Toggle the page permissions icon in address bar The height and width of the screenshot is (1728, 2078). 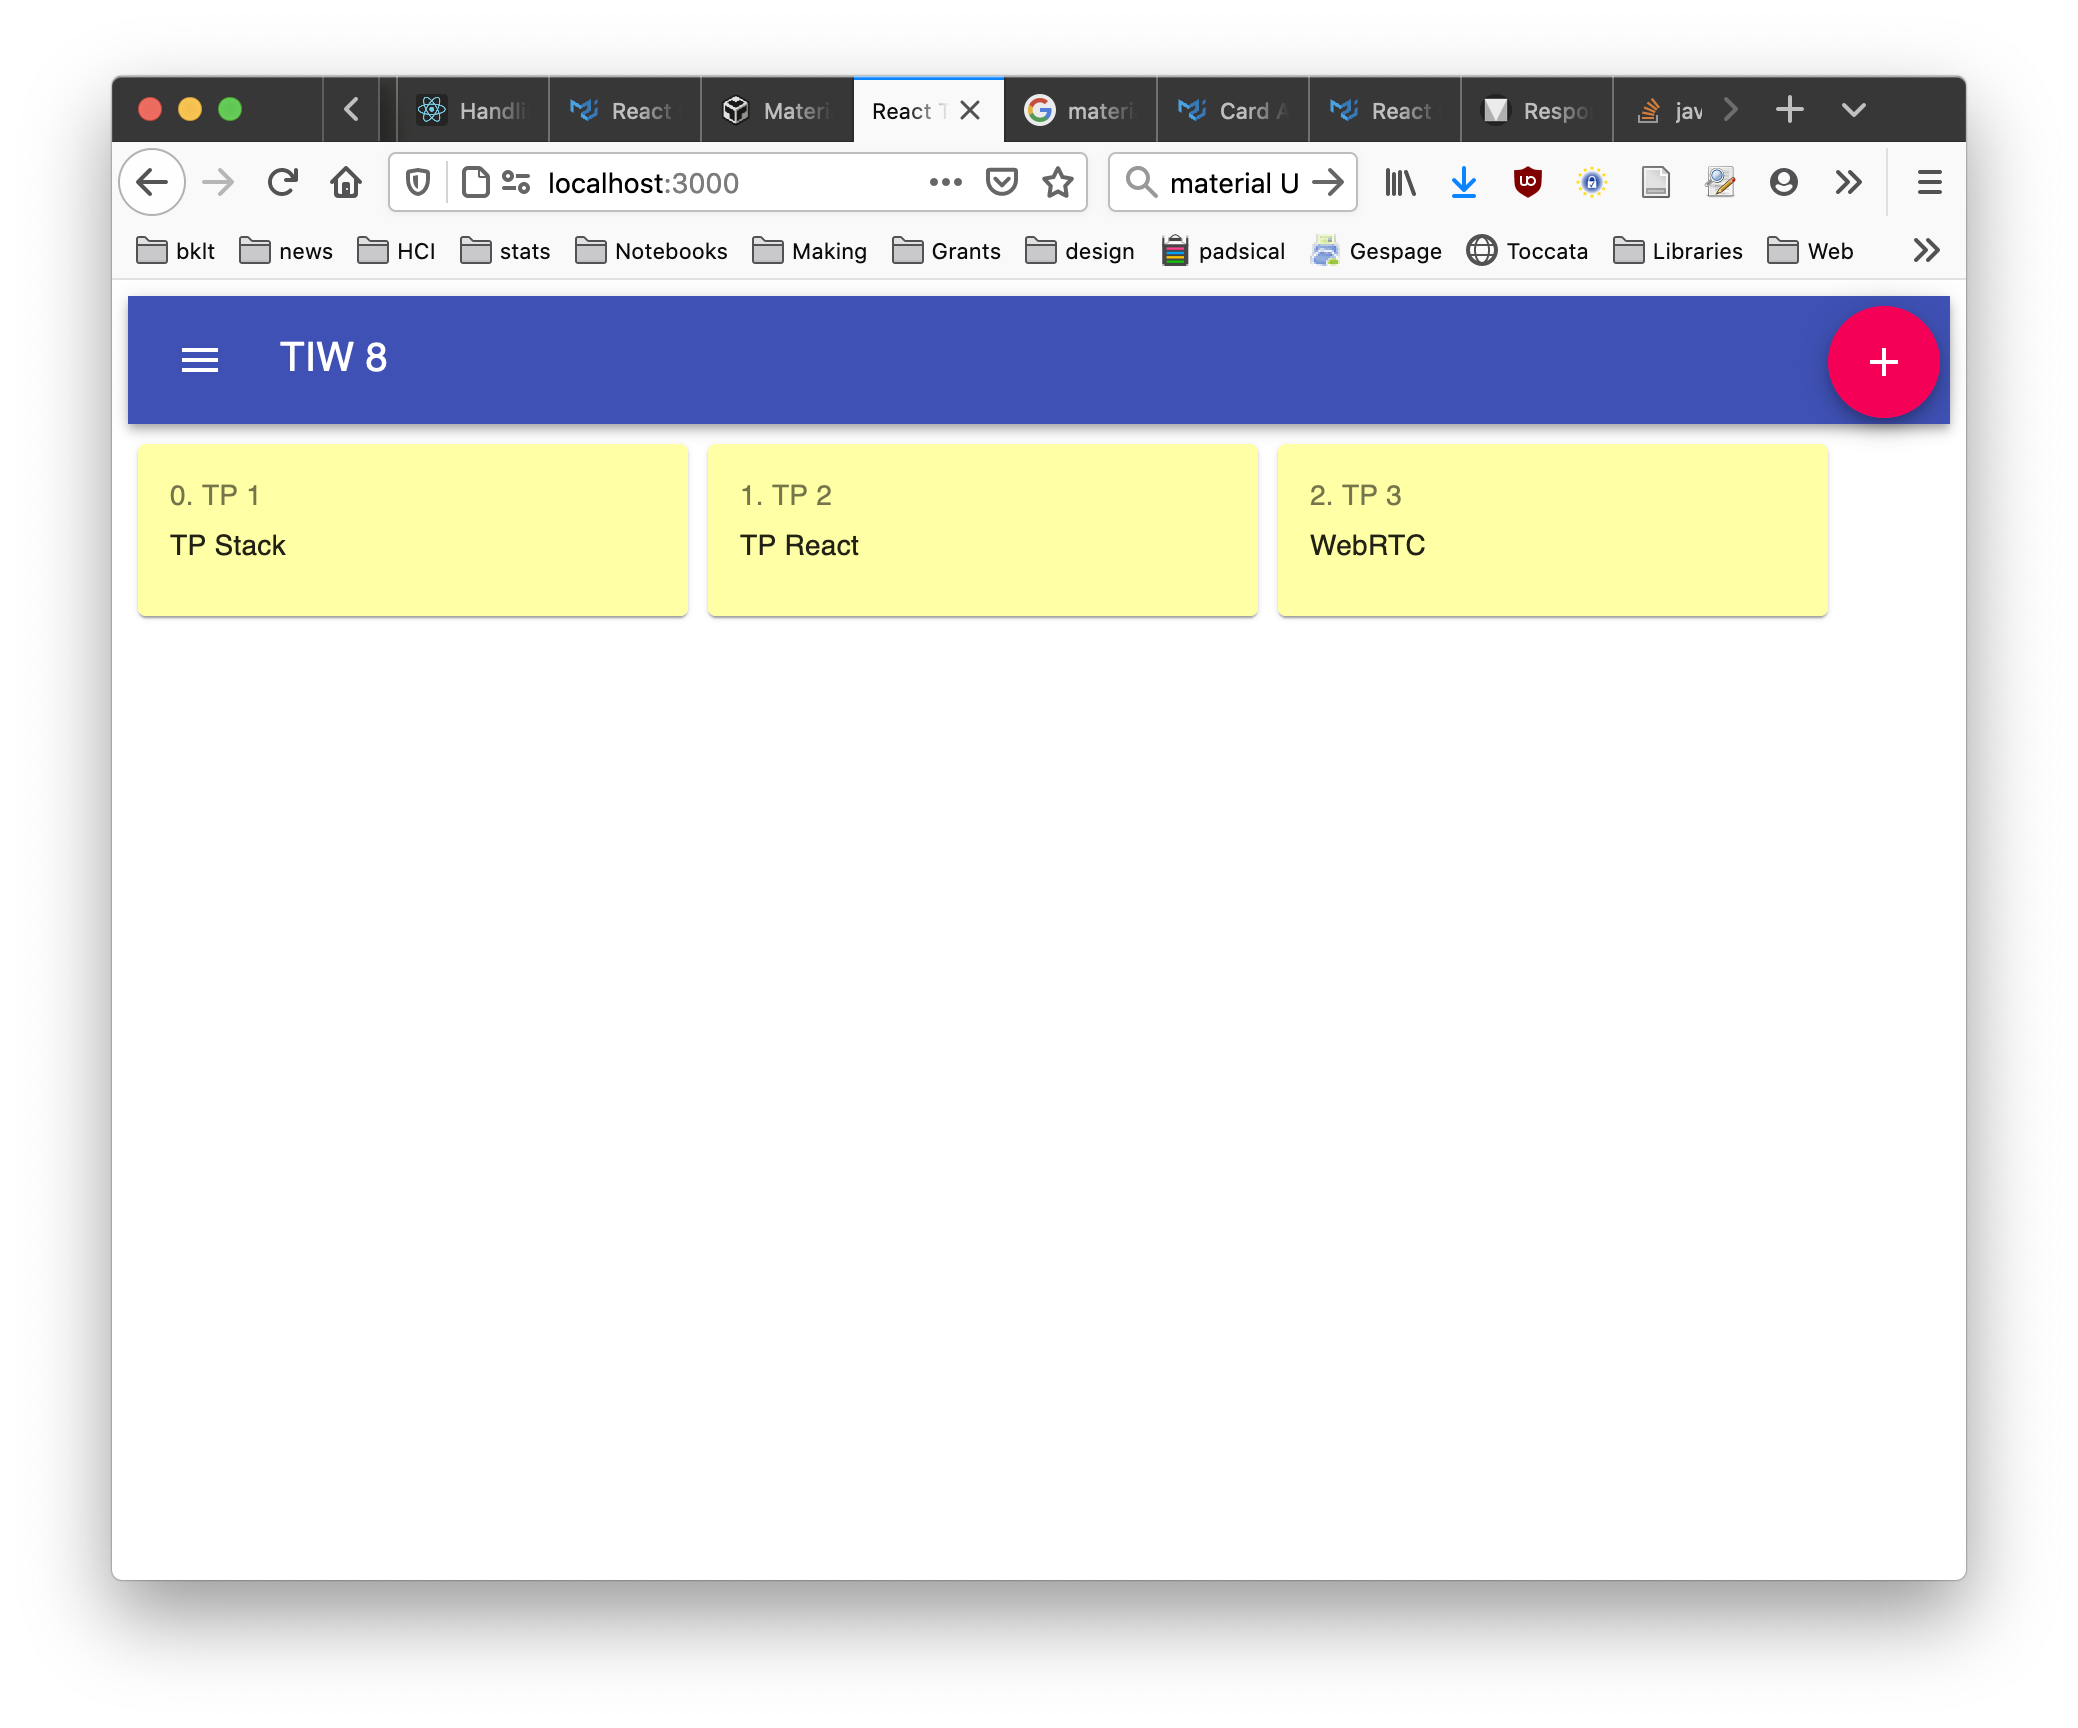point(518,182)
